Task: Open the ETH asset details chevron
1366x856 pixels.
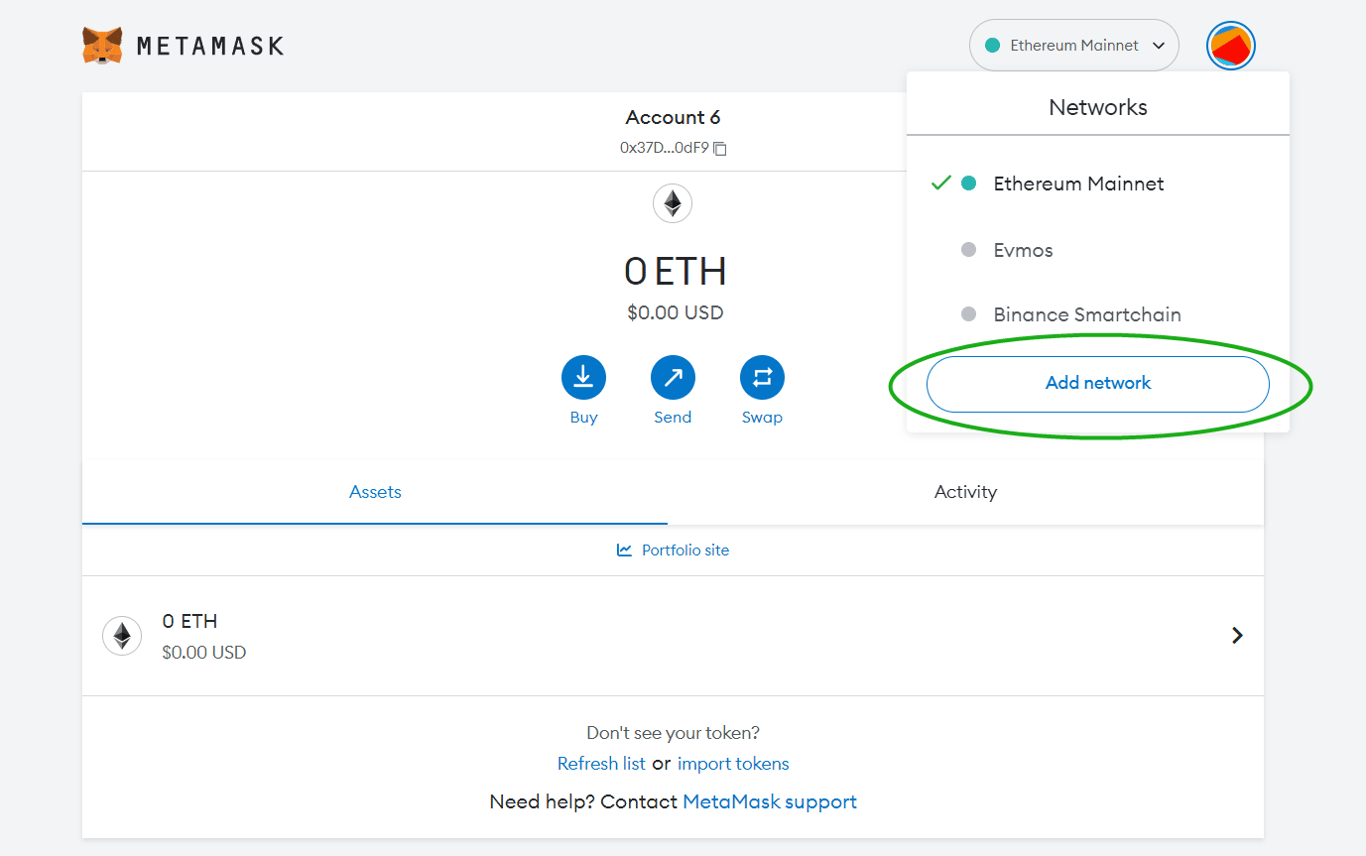Action: tap(1237, 635)
